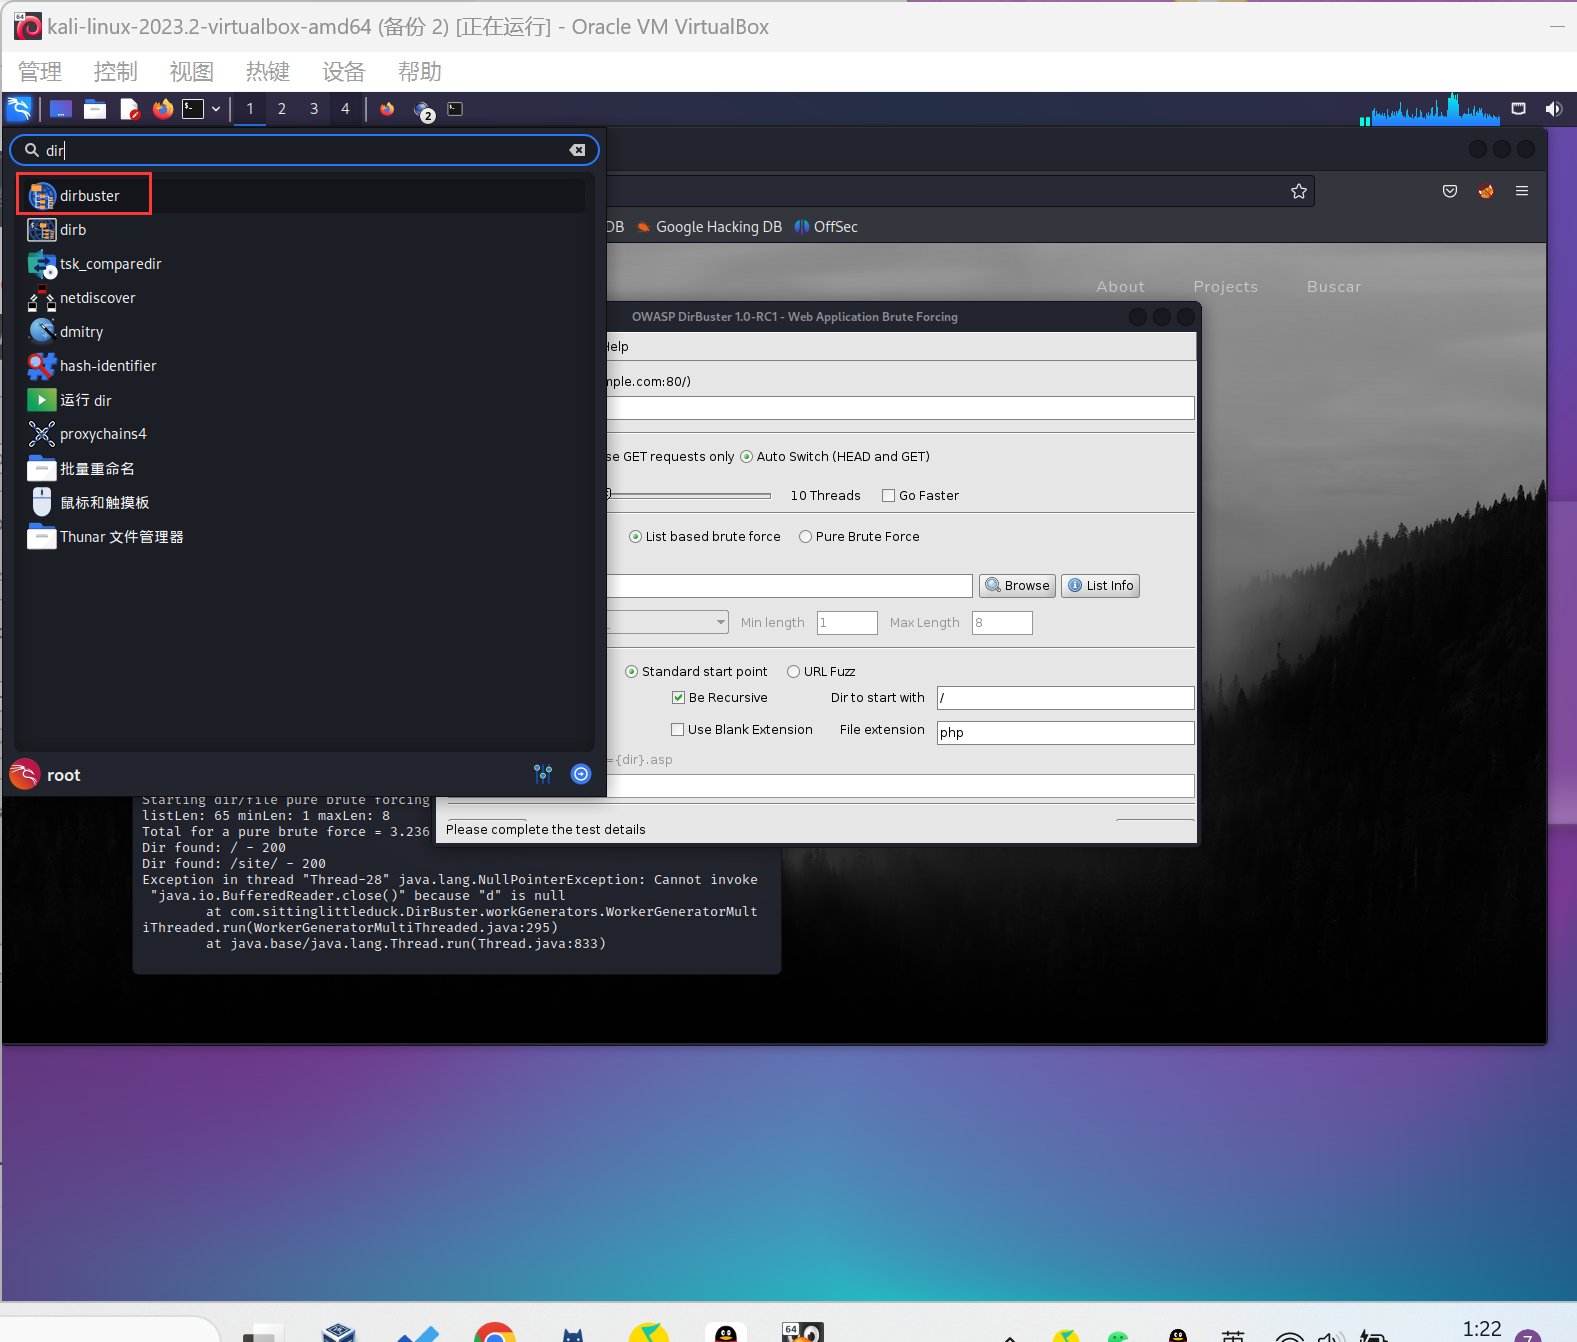The width and height of the screenshot is (1577, 1342).
Task: Switch to workspace 4
Action: pos(346,109)
